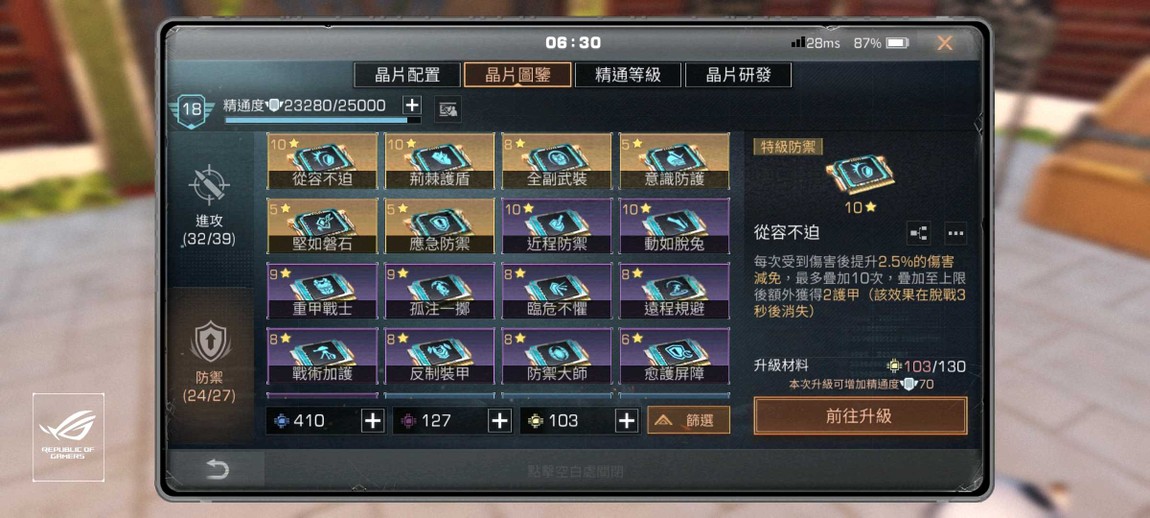
Task: Add yellow material next to 103
Action: [x=626, y=420]
